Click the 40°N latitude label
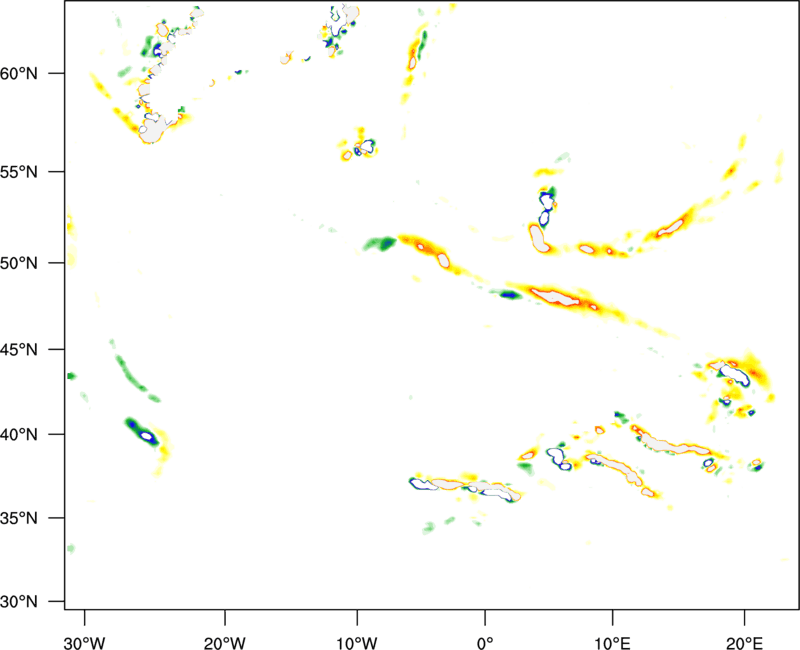This screenshot has width=800, height=650. 19,435
